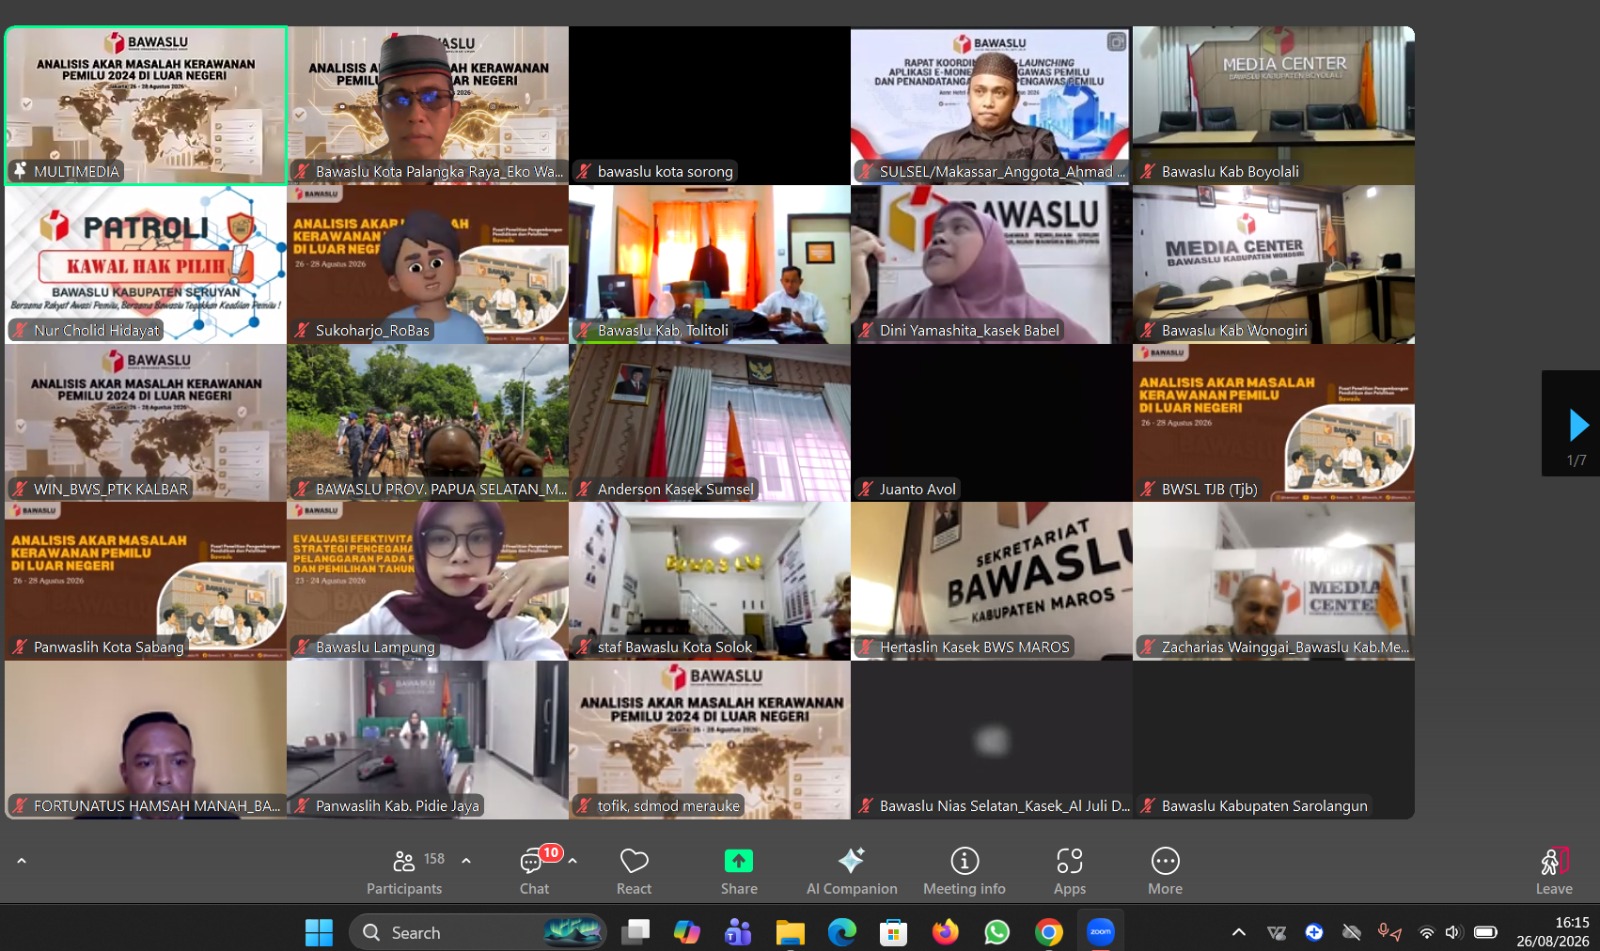This screenshot has height=951, width=1600.
Task: Open the Windows Start menu
Action: click(x=319, y=932)
